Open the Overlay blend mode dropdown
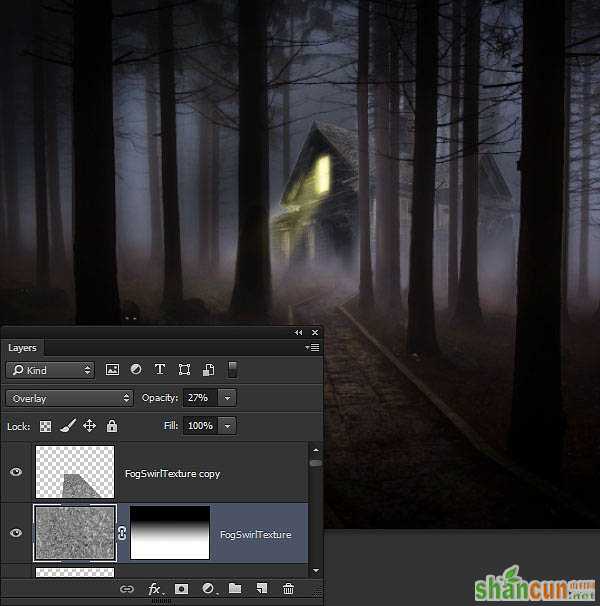The height and width of the screenshot is (606, 600). [x=70, y=398]
